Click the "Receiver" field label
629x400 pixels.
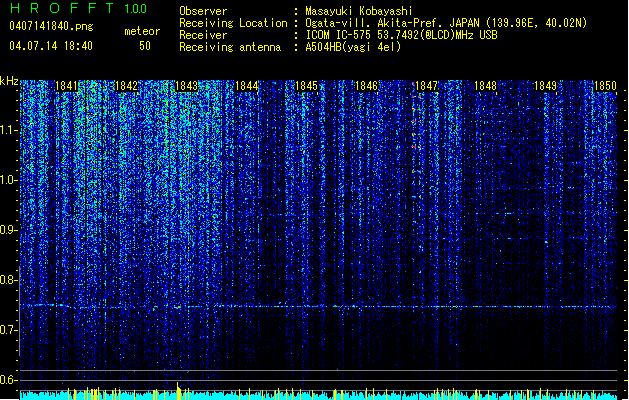[x=203, y=35]
